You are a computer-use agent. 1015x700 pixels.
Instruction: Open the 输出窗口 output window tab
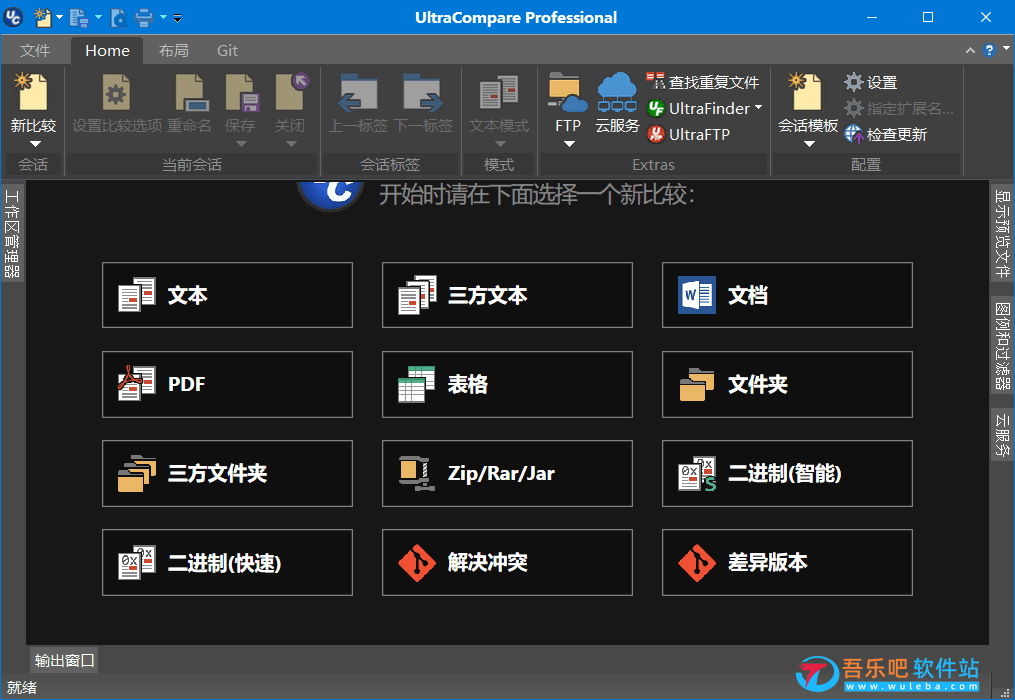(64, 660)
